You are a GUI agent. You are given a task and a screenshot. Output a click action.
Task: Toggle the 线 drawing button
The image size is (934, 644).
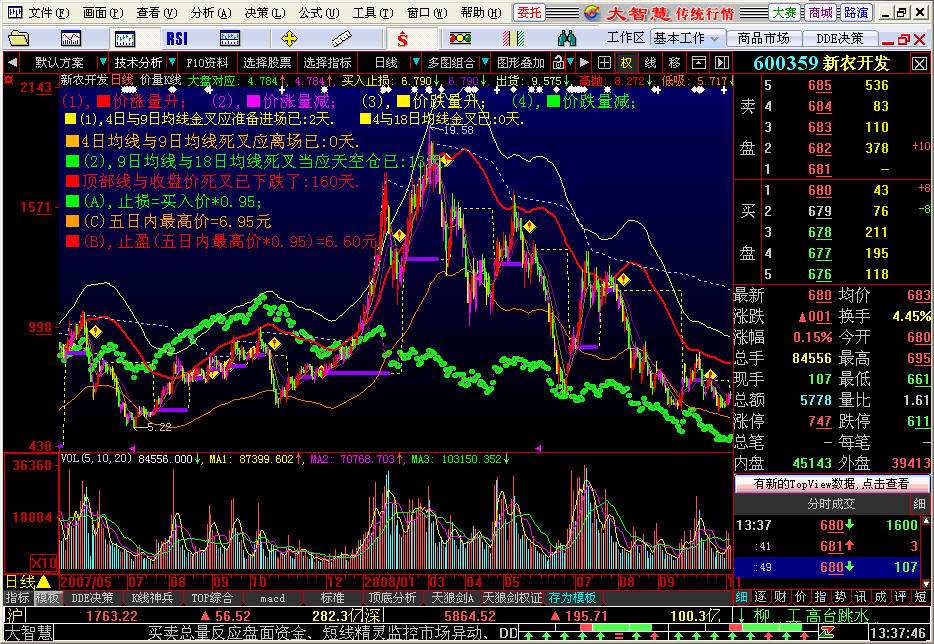650,62
